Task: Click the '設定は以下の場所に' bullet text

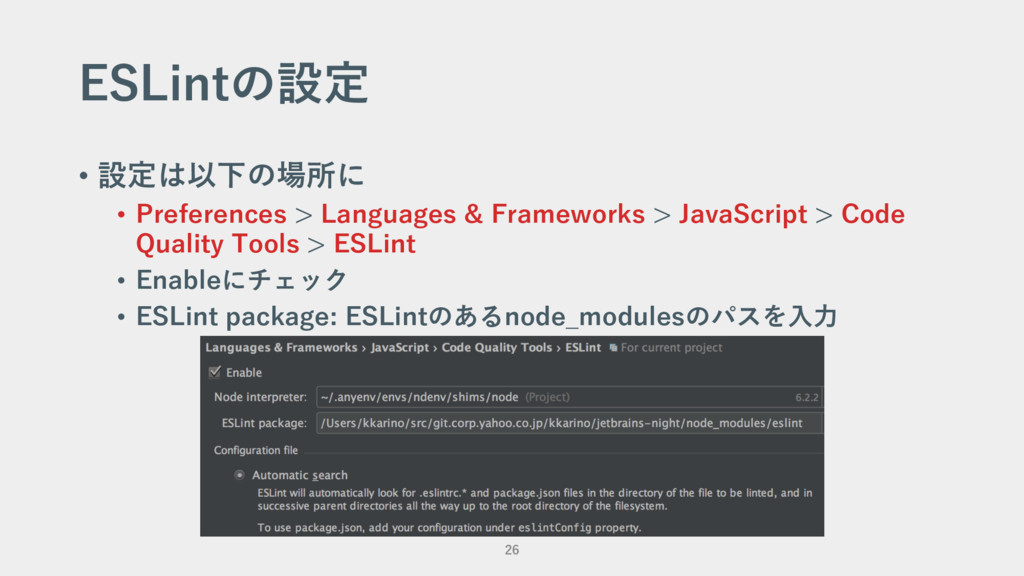Action: pyautogui.click(x=231, y=175)
